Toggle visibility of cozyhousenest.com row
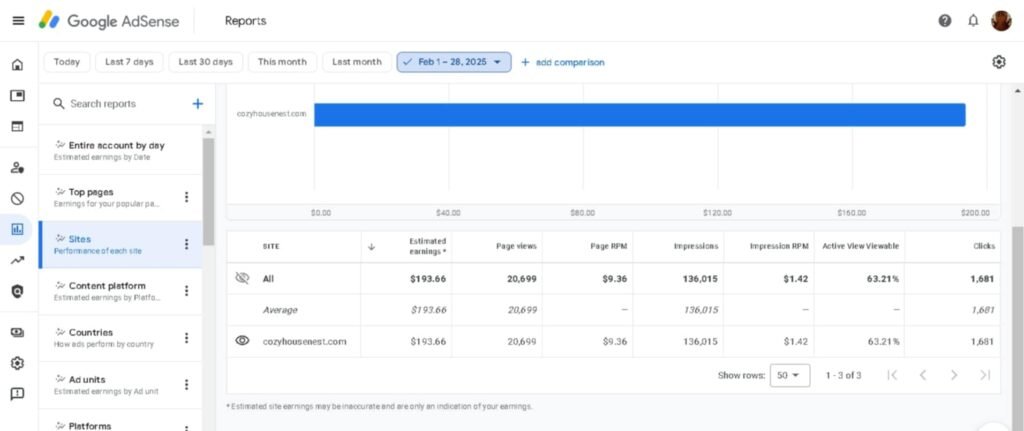 tap(241, 341)
